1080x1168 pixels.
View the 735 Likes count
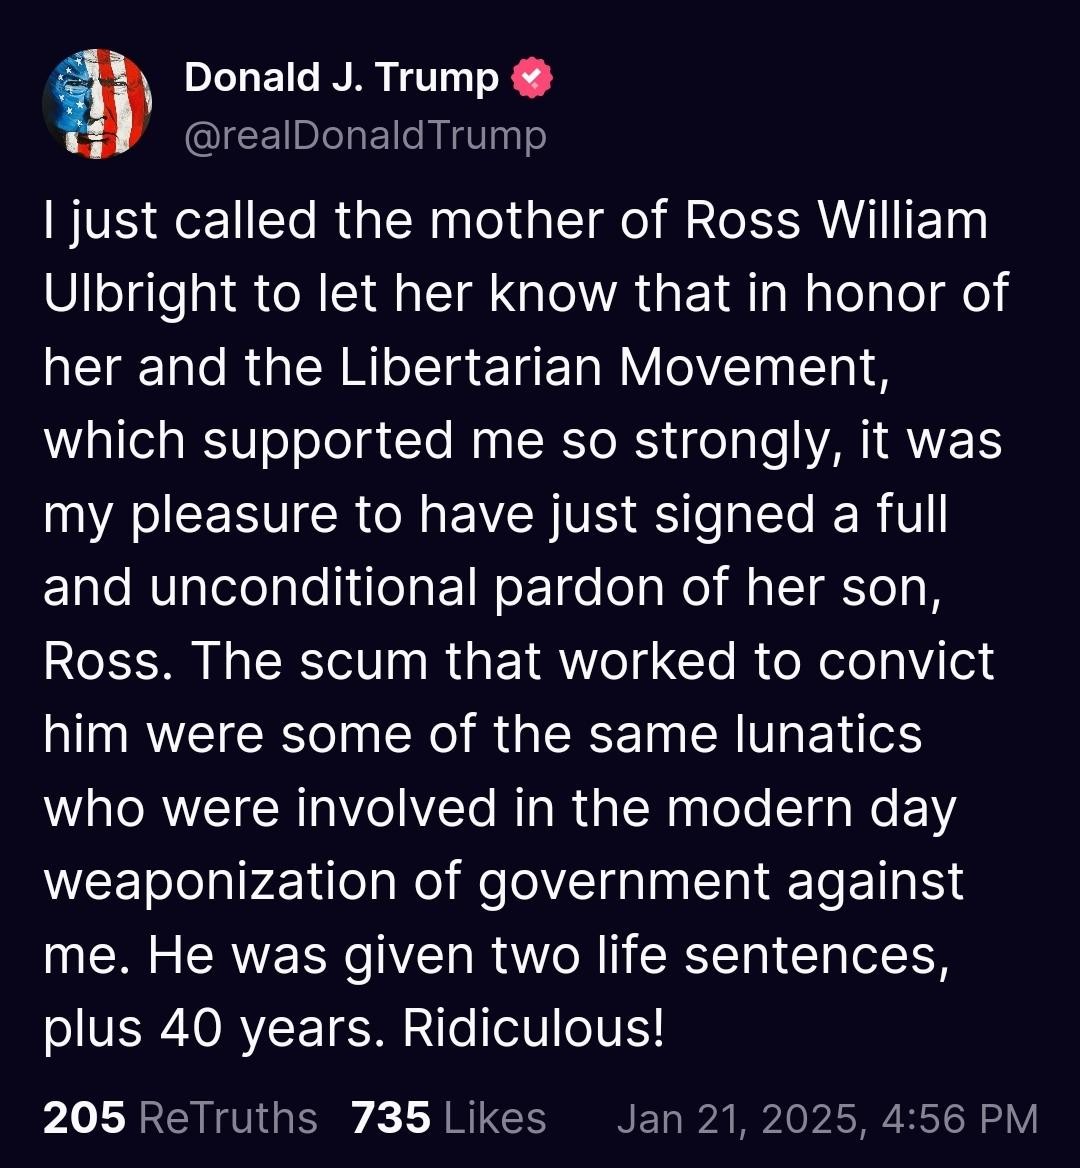click(x=448, y=1119)
